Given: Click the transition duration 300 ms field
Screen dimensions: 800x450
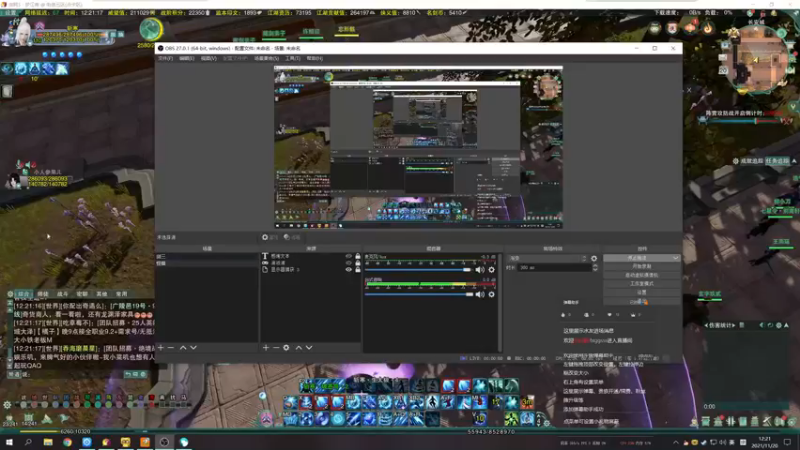Looking at the screenshot, I should tap(555, 267).
